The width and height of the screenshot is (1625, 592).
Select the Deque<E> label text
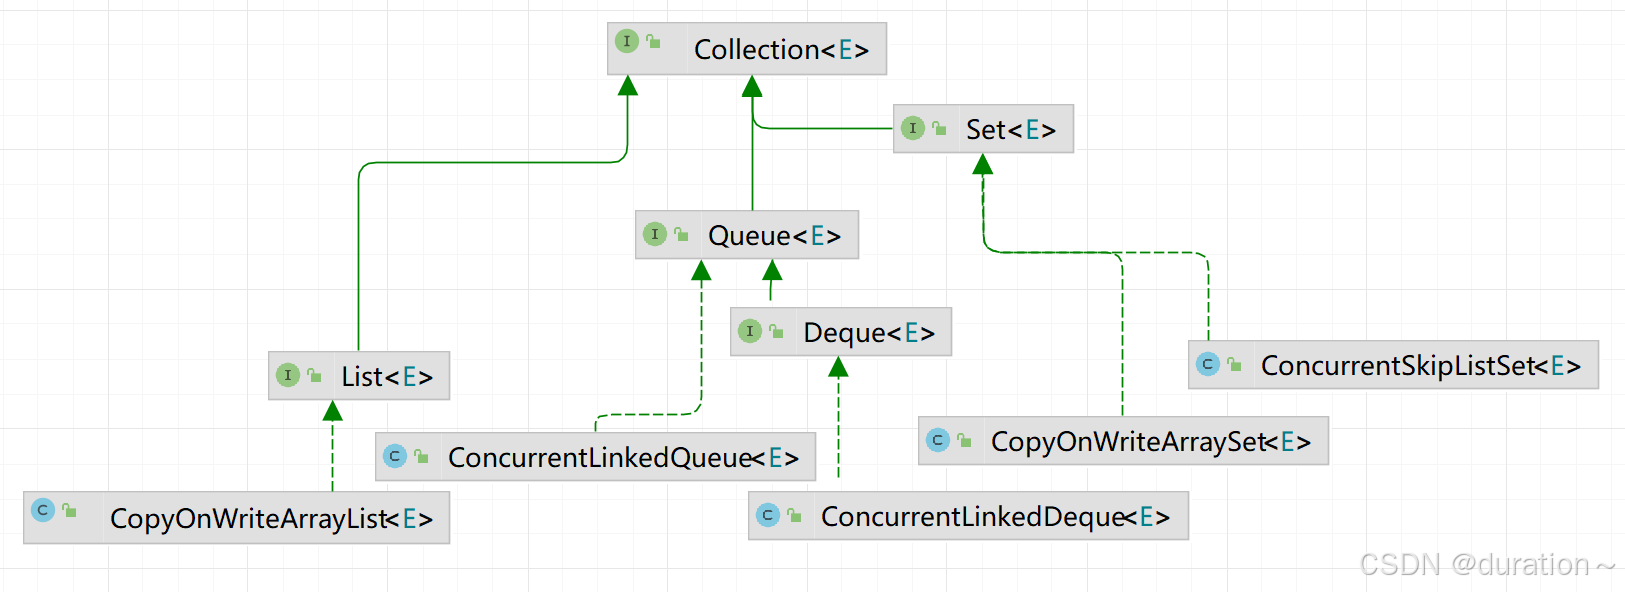(x=869, y=332)
